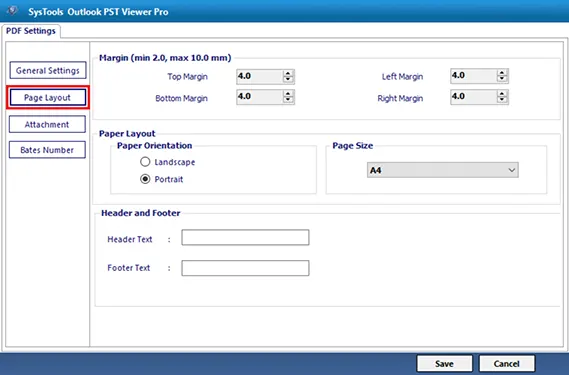Open the Page Size A4 dropdown
Screen dimensions: 569x375
443,170
